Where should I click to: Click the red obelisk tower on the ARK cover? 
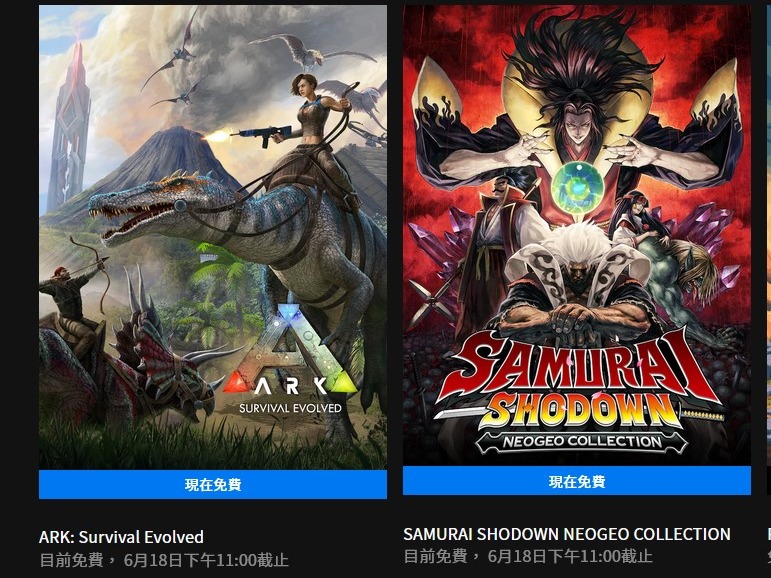(69, 125)
